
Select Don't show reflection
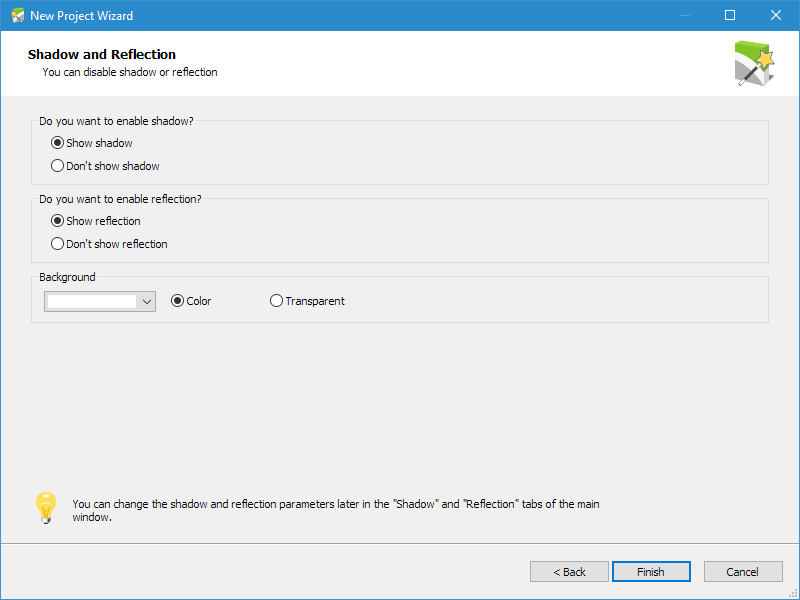[x=109, y=244]
